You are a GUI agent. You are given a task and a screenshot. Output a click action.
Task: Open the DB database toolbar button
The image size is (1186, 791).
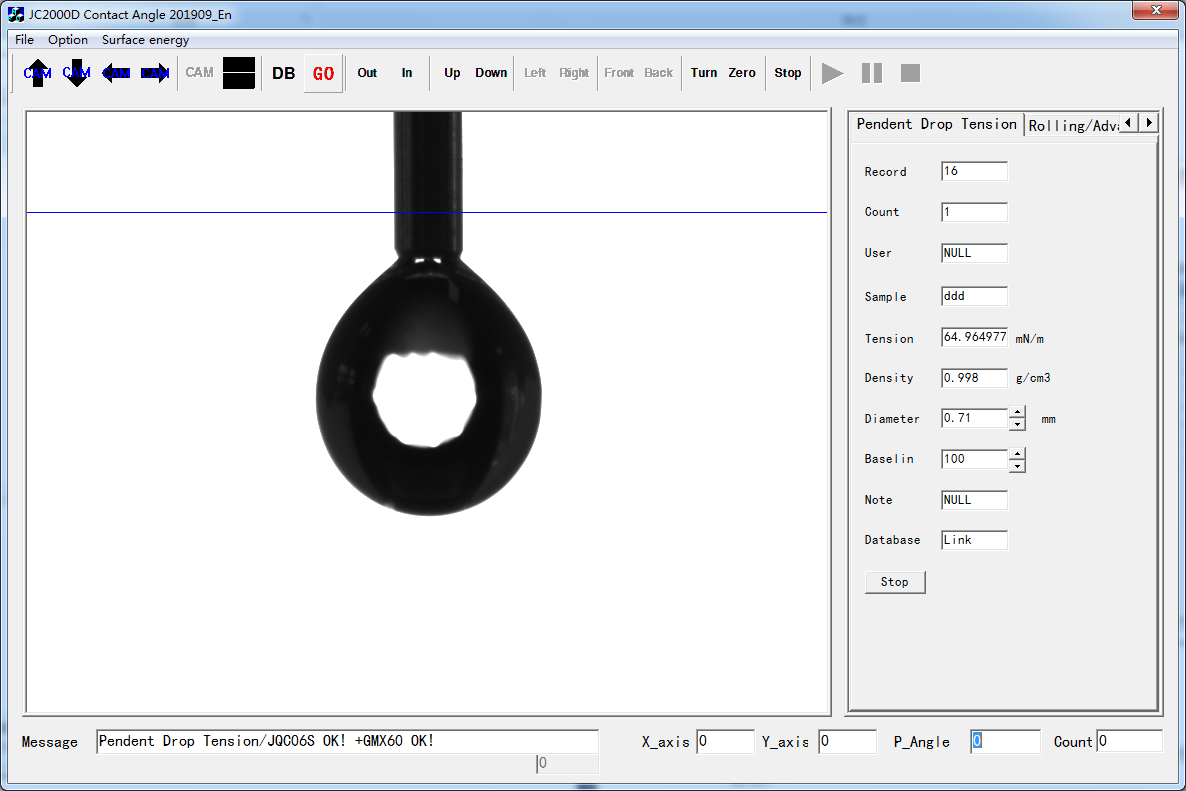click(284, 73)
